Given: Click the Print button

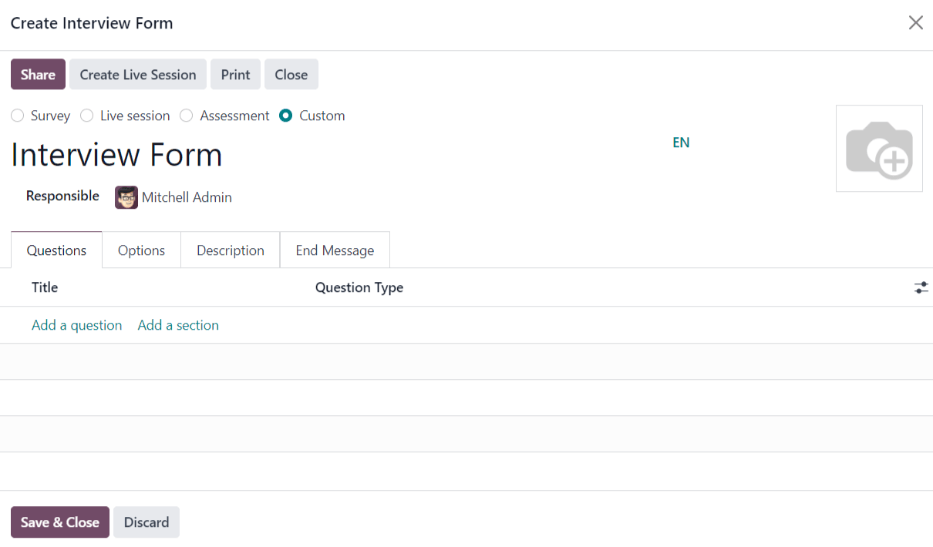Looking at the screenshot, I should [x=235, y=75].
